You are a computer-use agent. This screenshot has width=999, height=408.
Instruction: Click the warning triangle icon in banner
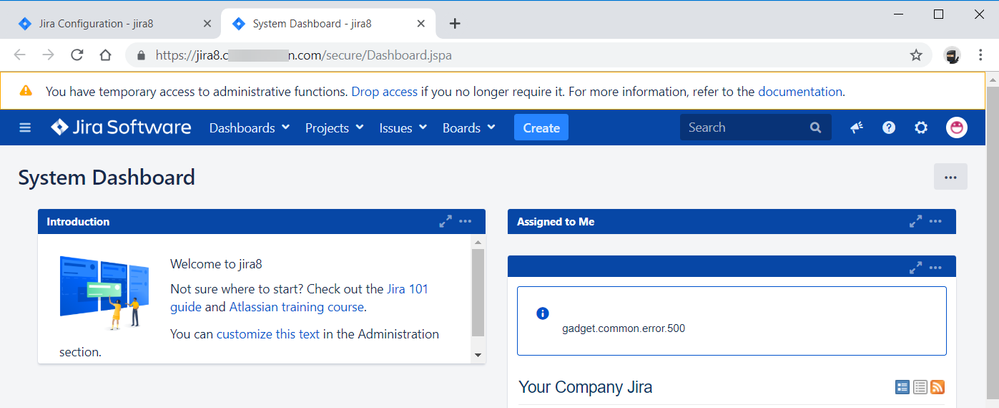[x=25, y=91]
